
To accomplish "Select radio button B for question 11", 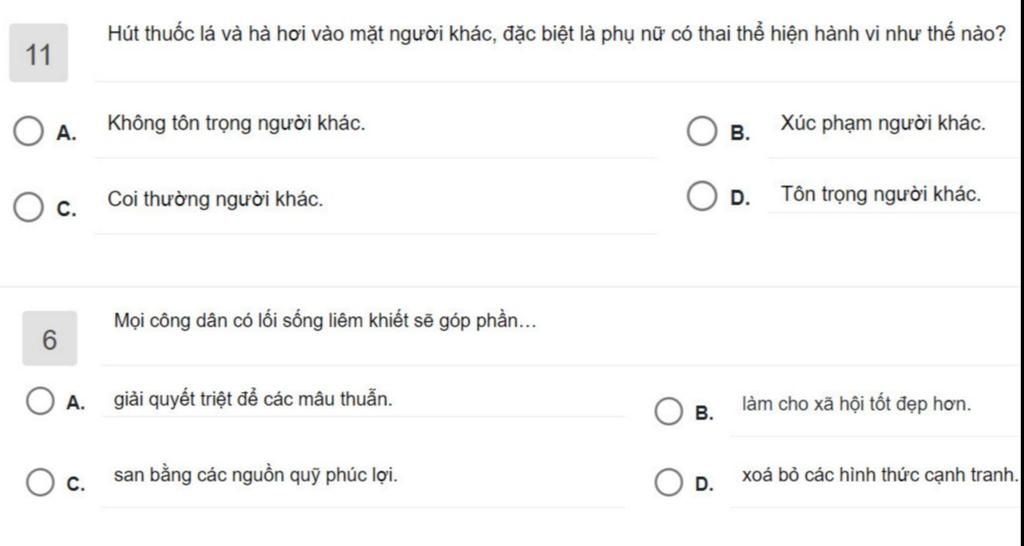I will coord(702,131).
